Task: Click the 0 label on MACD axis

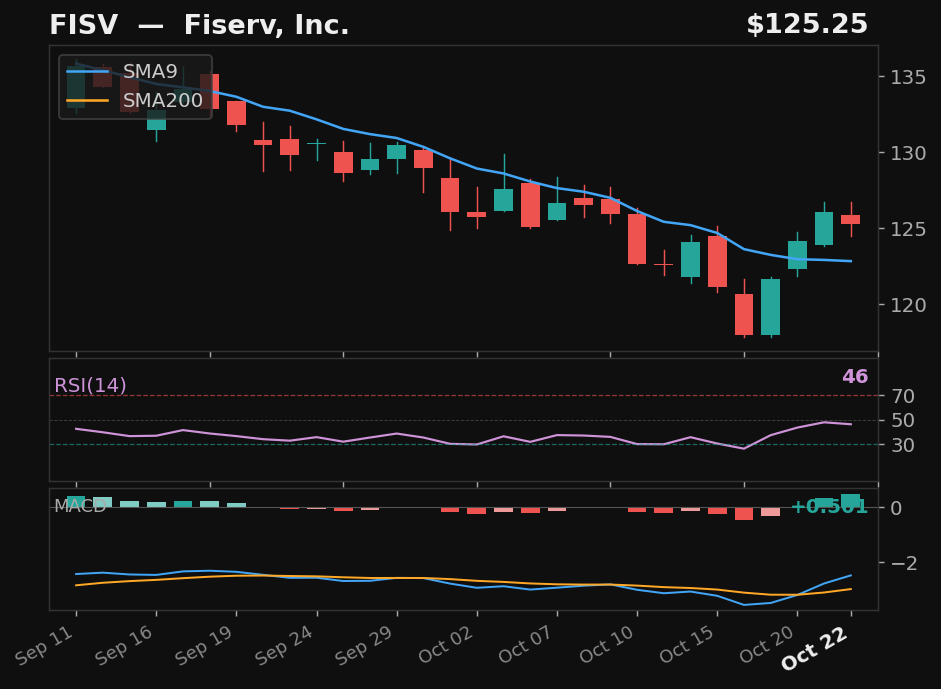Action: click(896, 508)
